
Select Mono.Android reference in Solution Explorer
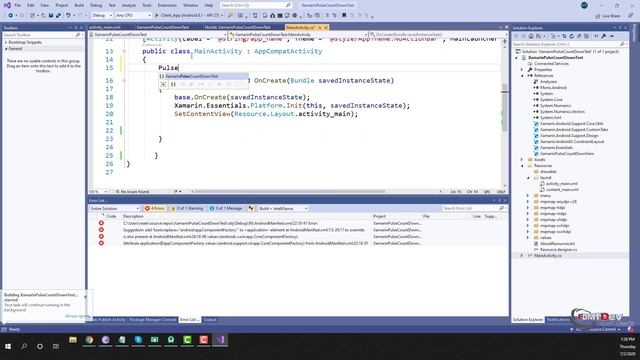tap(553, 88)
